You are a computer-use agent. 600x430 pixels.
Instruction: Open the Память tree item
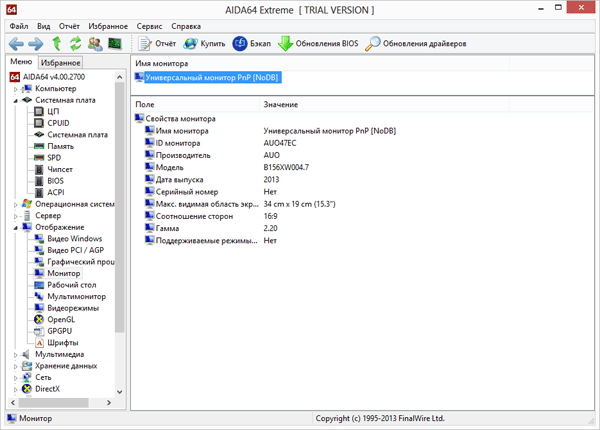tap(60, 146)
